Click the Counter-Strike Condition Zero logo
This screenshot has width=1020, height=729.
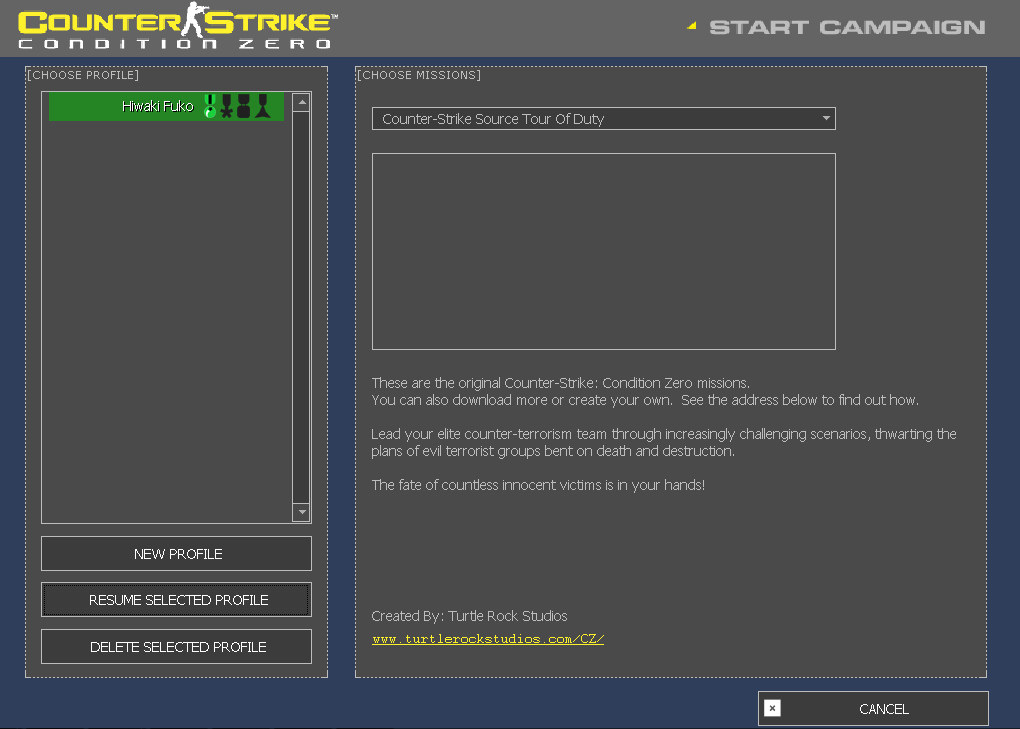176,26
